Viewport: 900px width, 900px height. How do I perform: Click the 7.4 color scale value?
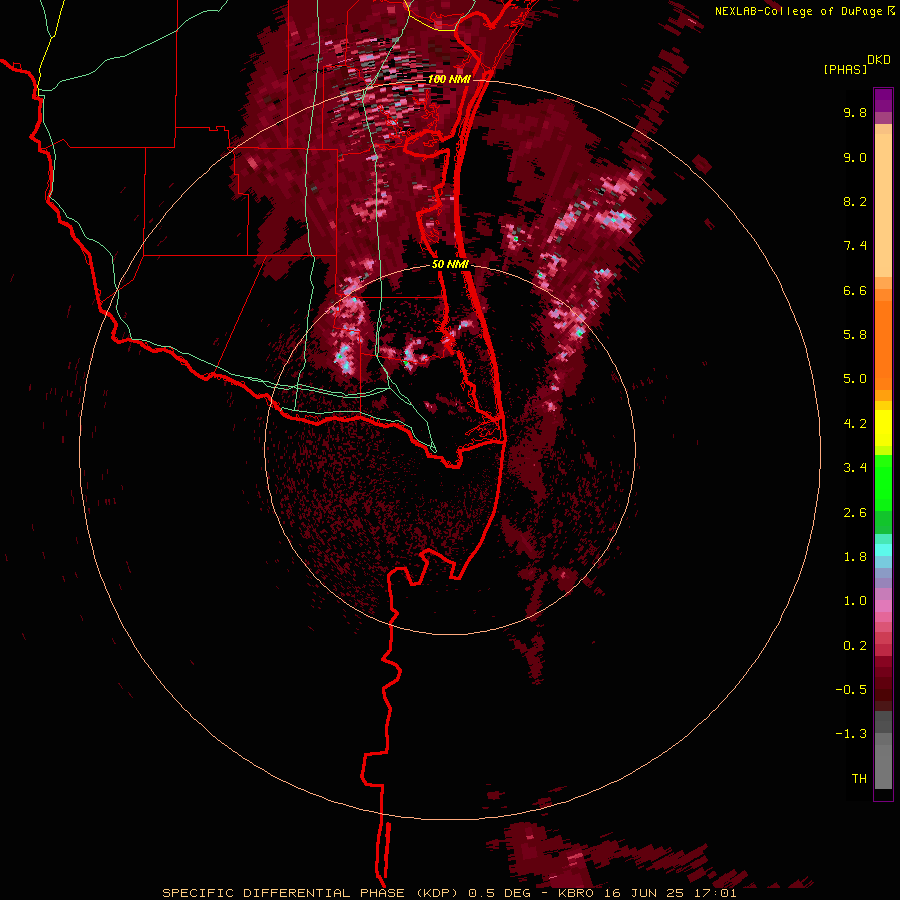(855, 246)
